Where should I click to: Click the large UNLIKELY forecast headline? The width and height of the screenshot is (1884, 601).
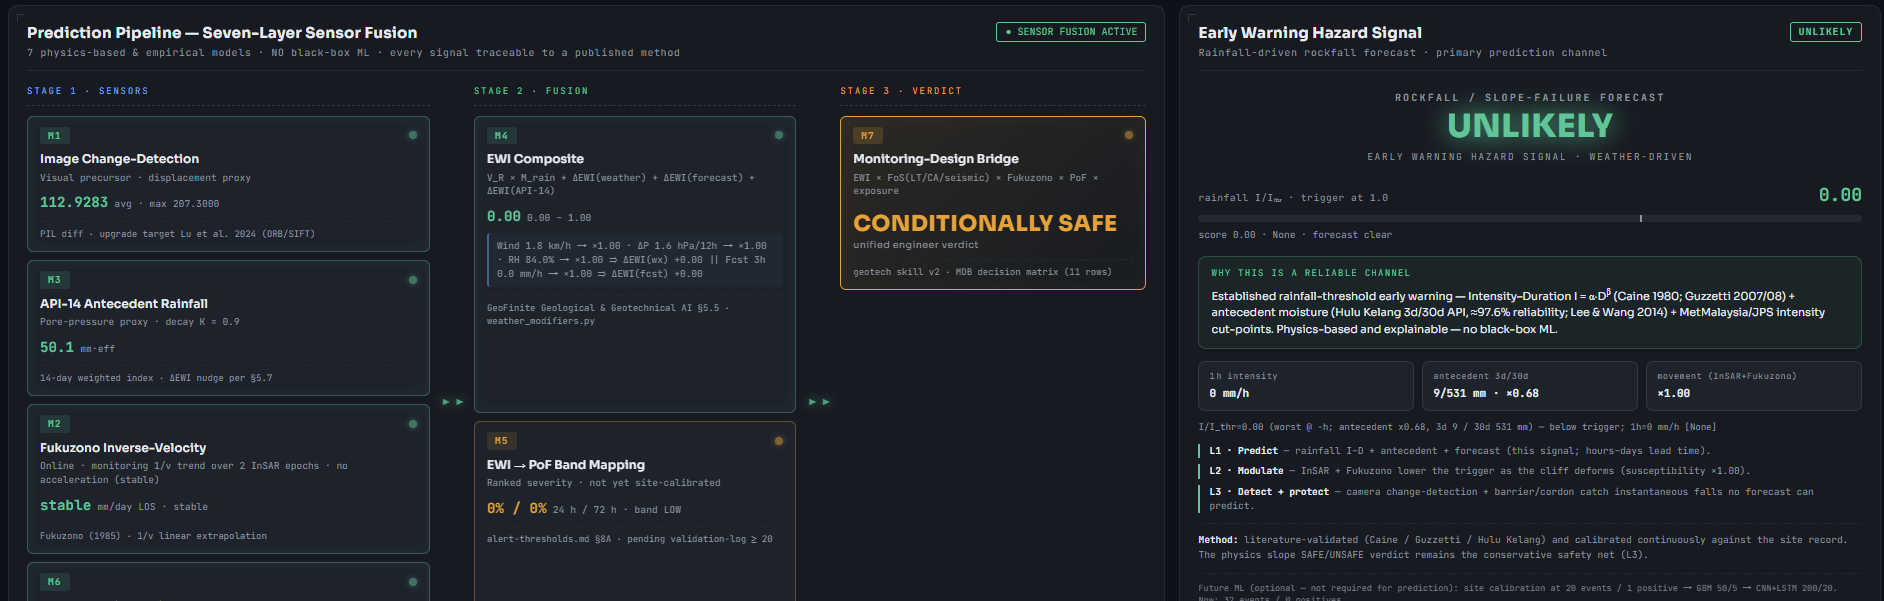click(1530, 125)
